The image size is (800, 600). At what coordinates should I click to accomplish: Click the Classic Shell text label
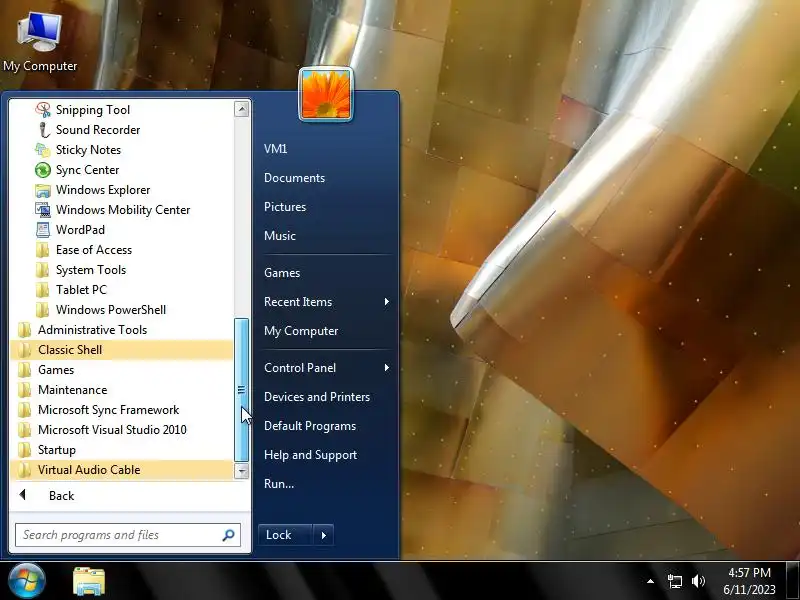(x=70, y=350)
